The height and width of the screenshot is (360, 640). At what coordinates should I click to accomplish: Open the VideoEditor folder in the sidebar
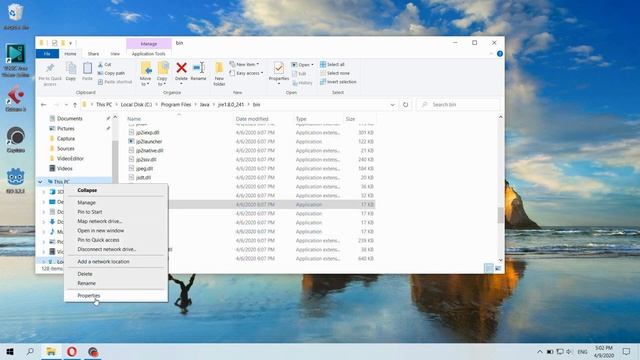coord(70,158)
